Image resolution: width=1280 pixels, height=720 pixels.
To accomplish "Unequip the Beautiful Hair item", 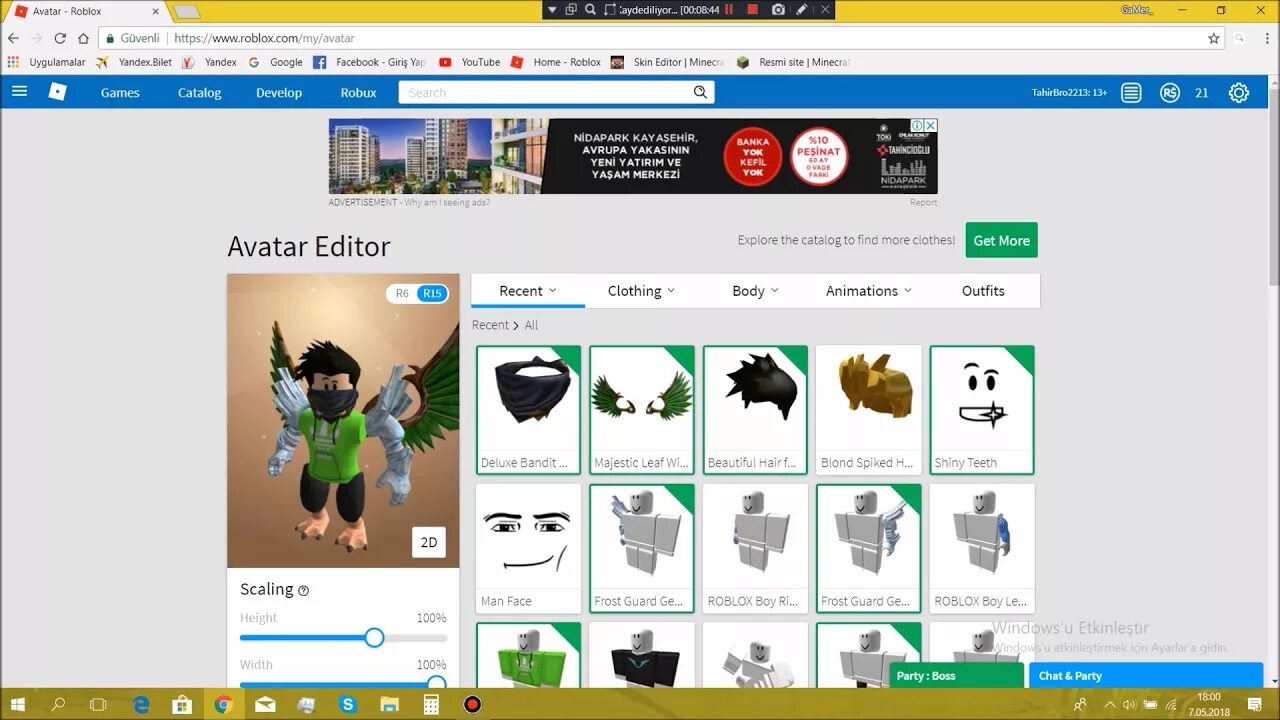I will coord(755,410).
